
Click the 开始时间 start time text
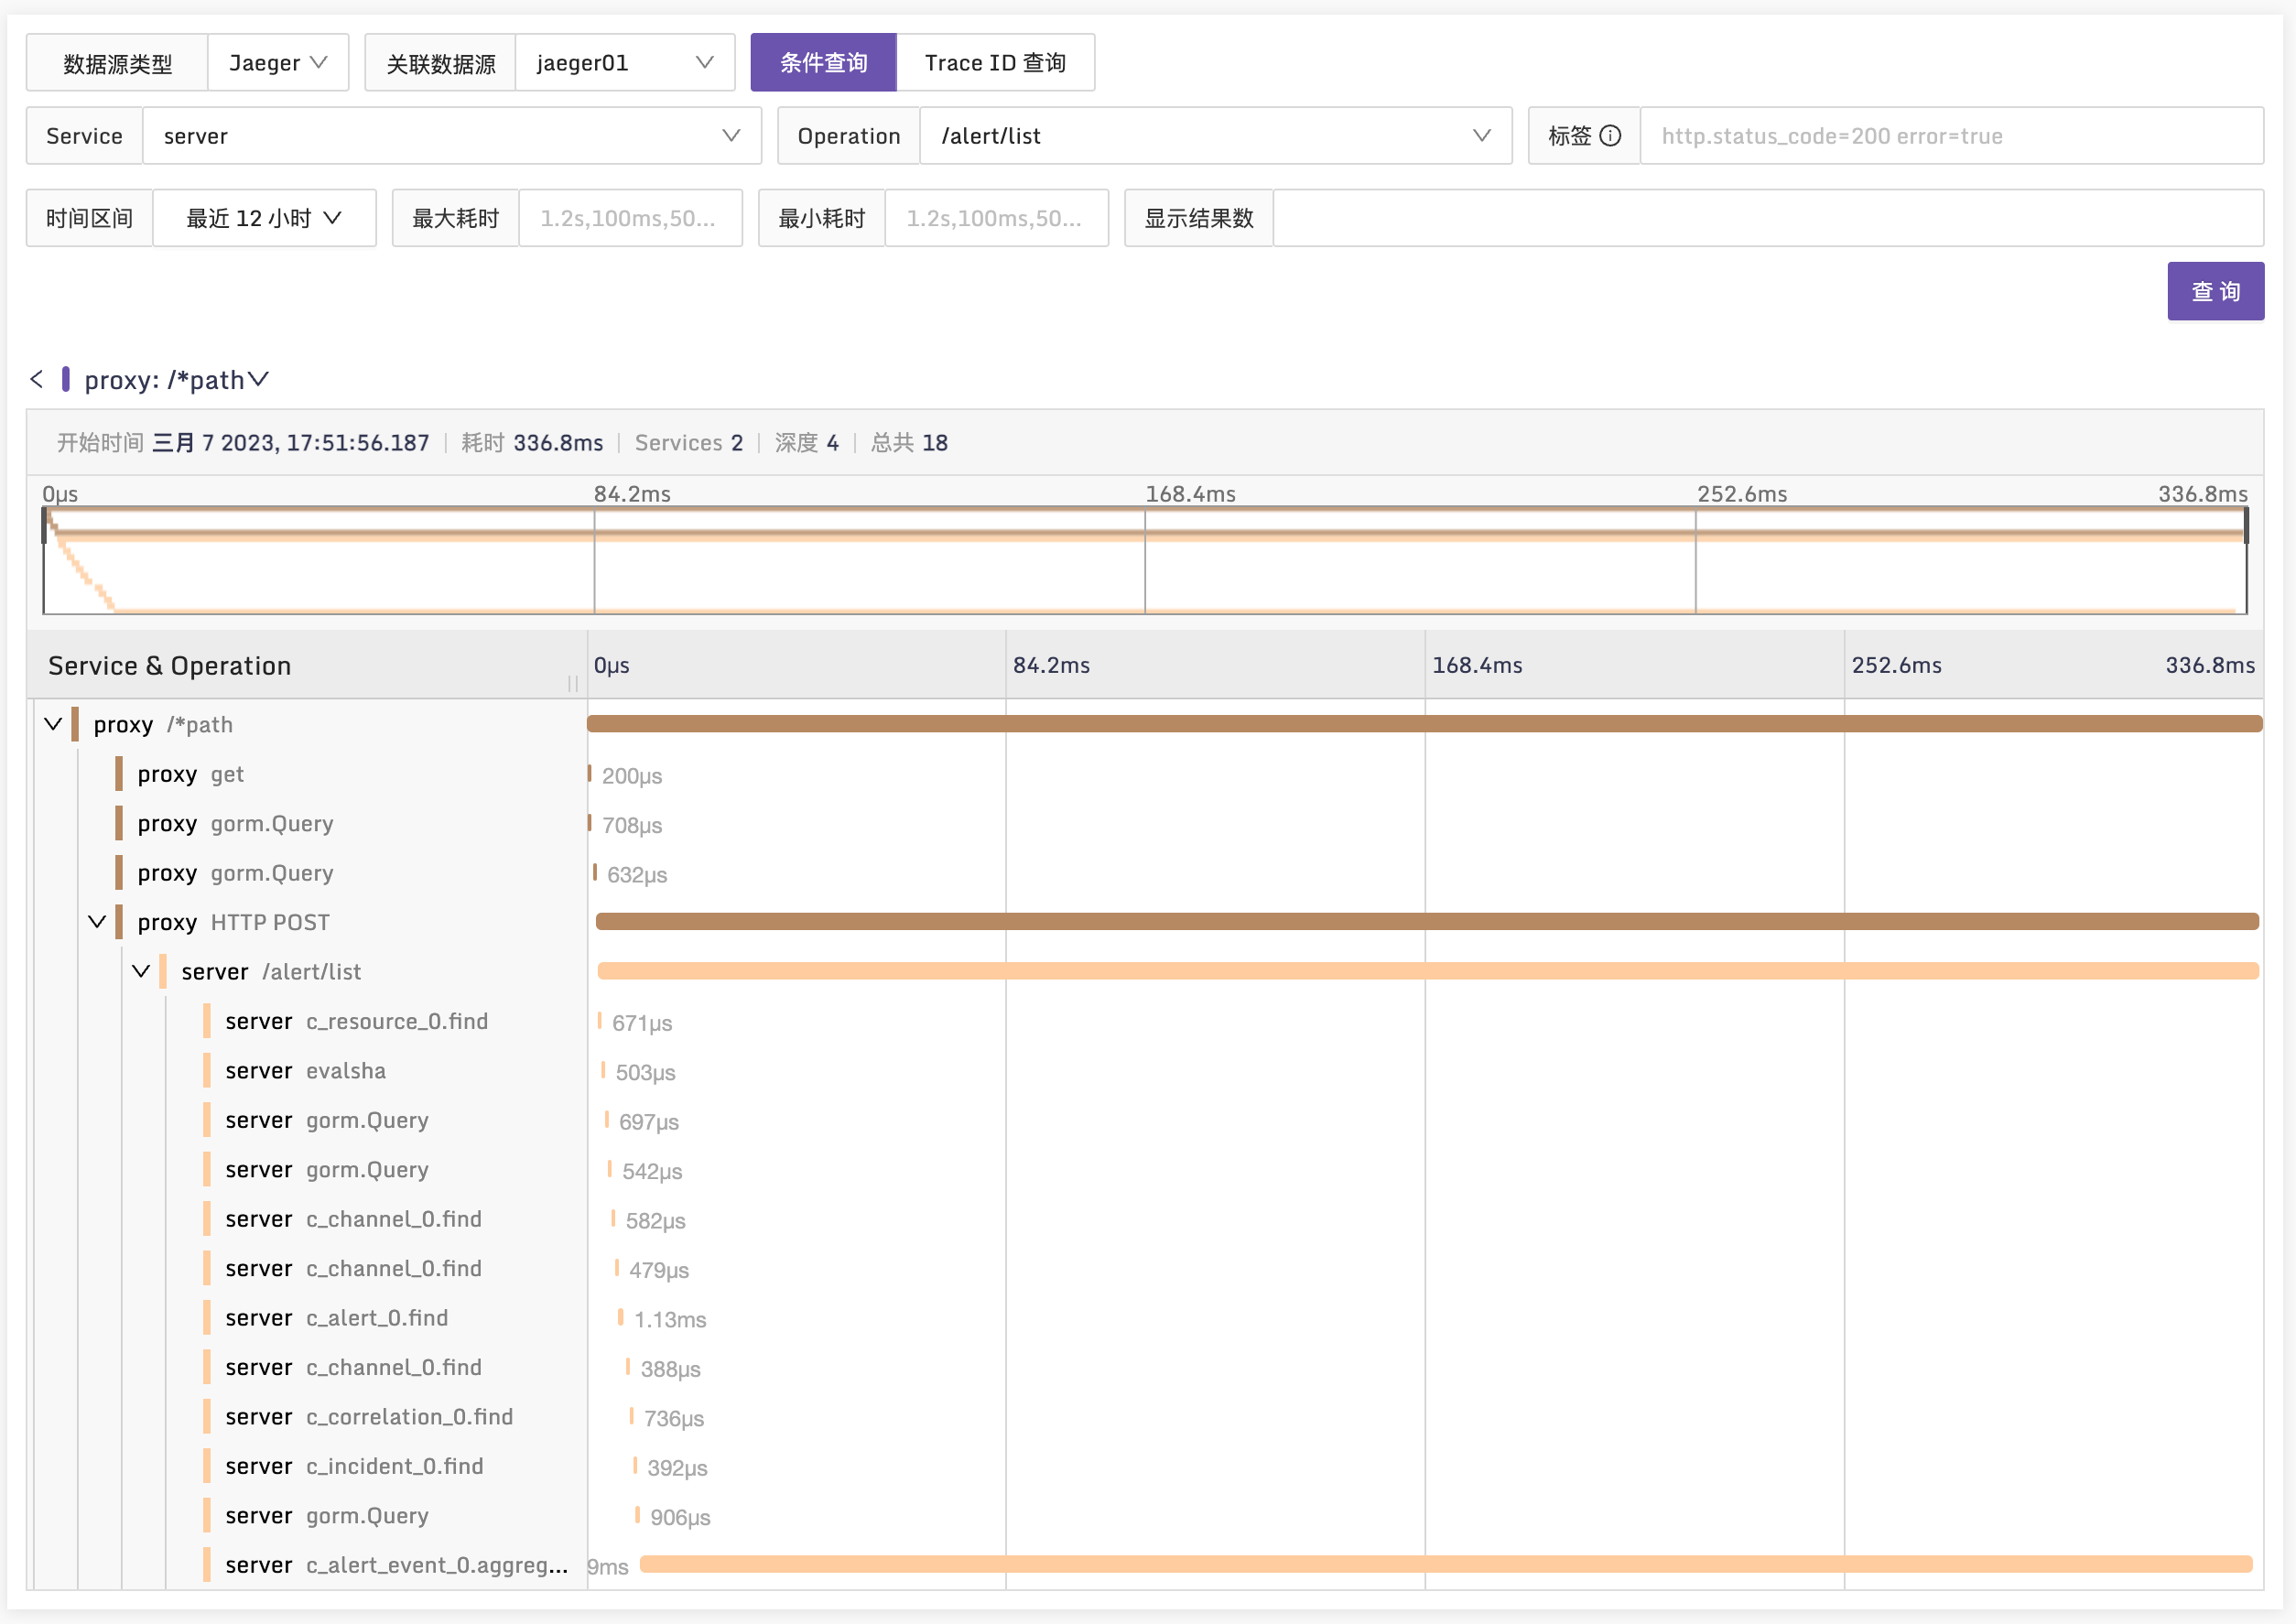(243, 443)
